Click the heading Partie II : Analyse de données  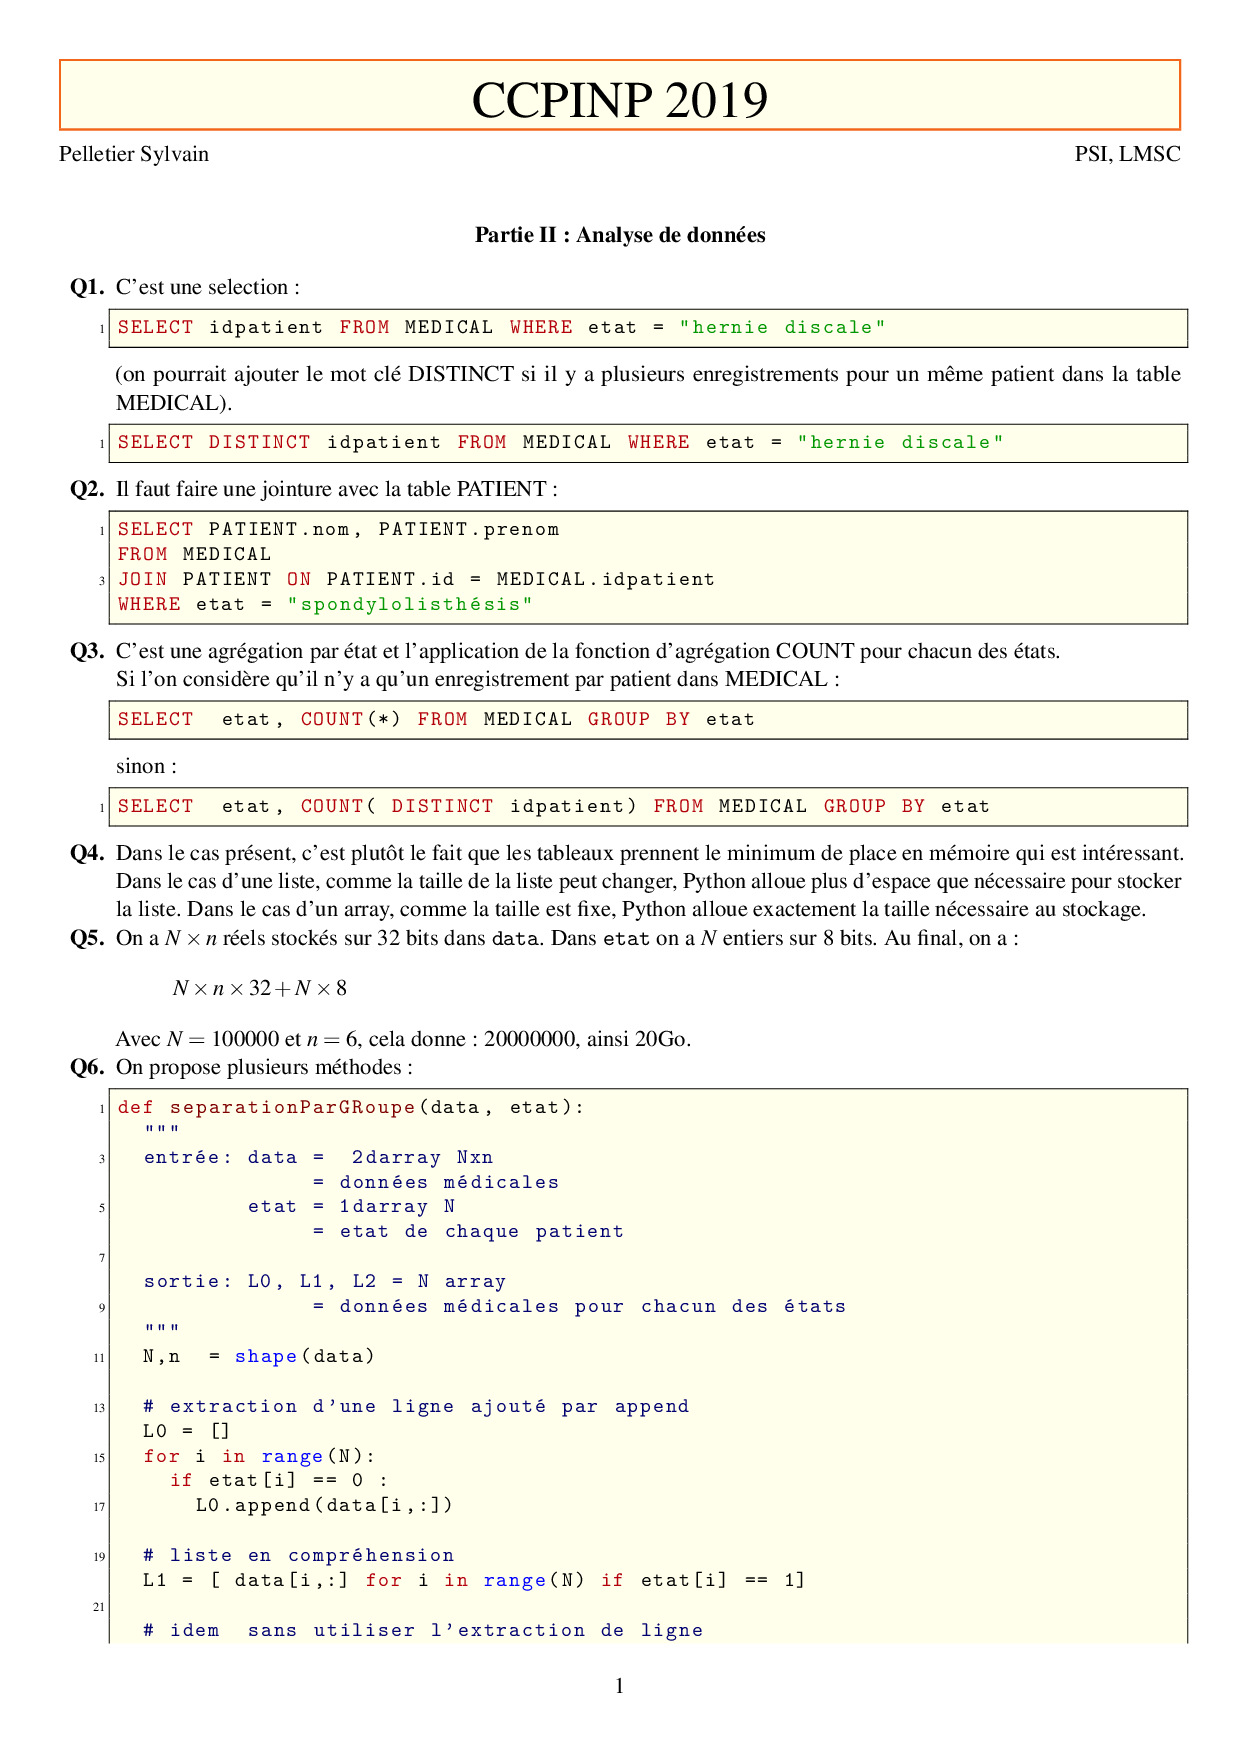click(620, 235)
